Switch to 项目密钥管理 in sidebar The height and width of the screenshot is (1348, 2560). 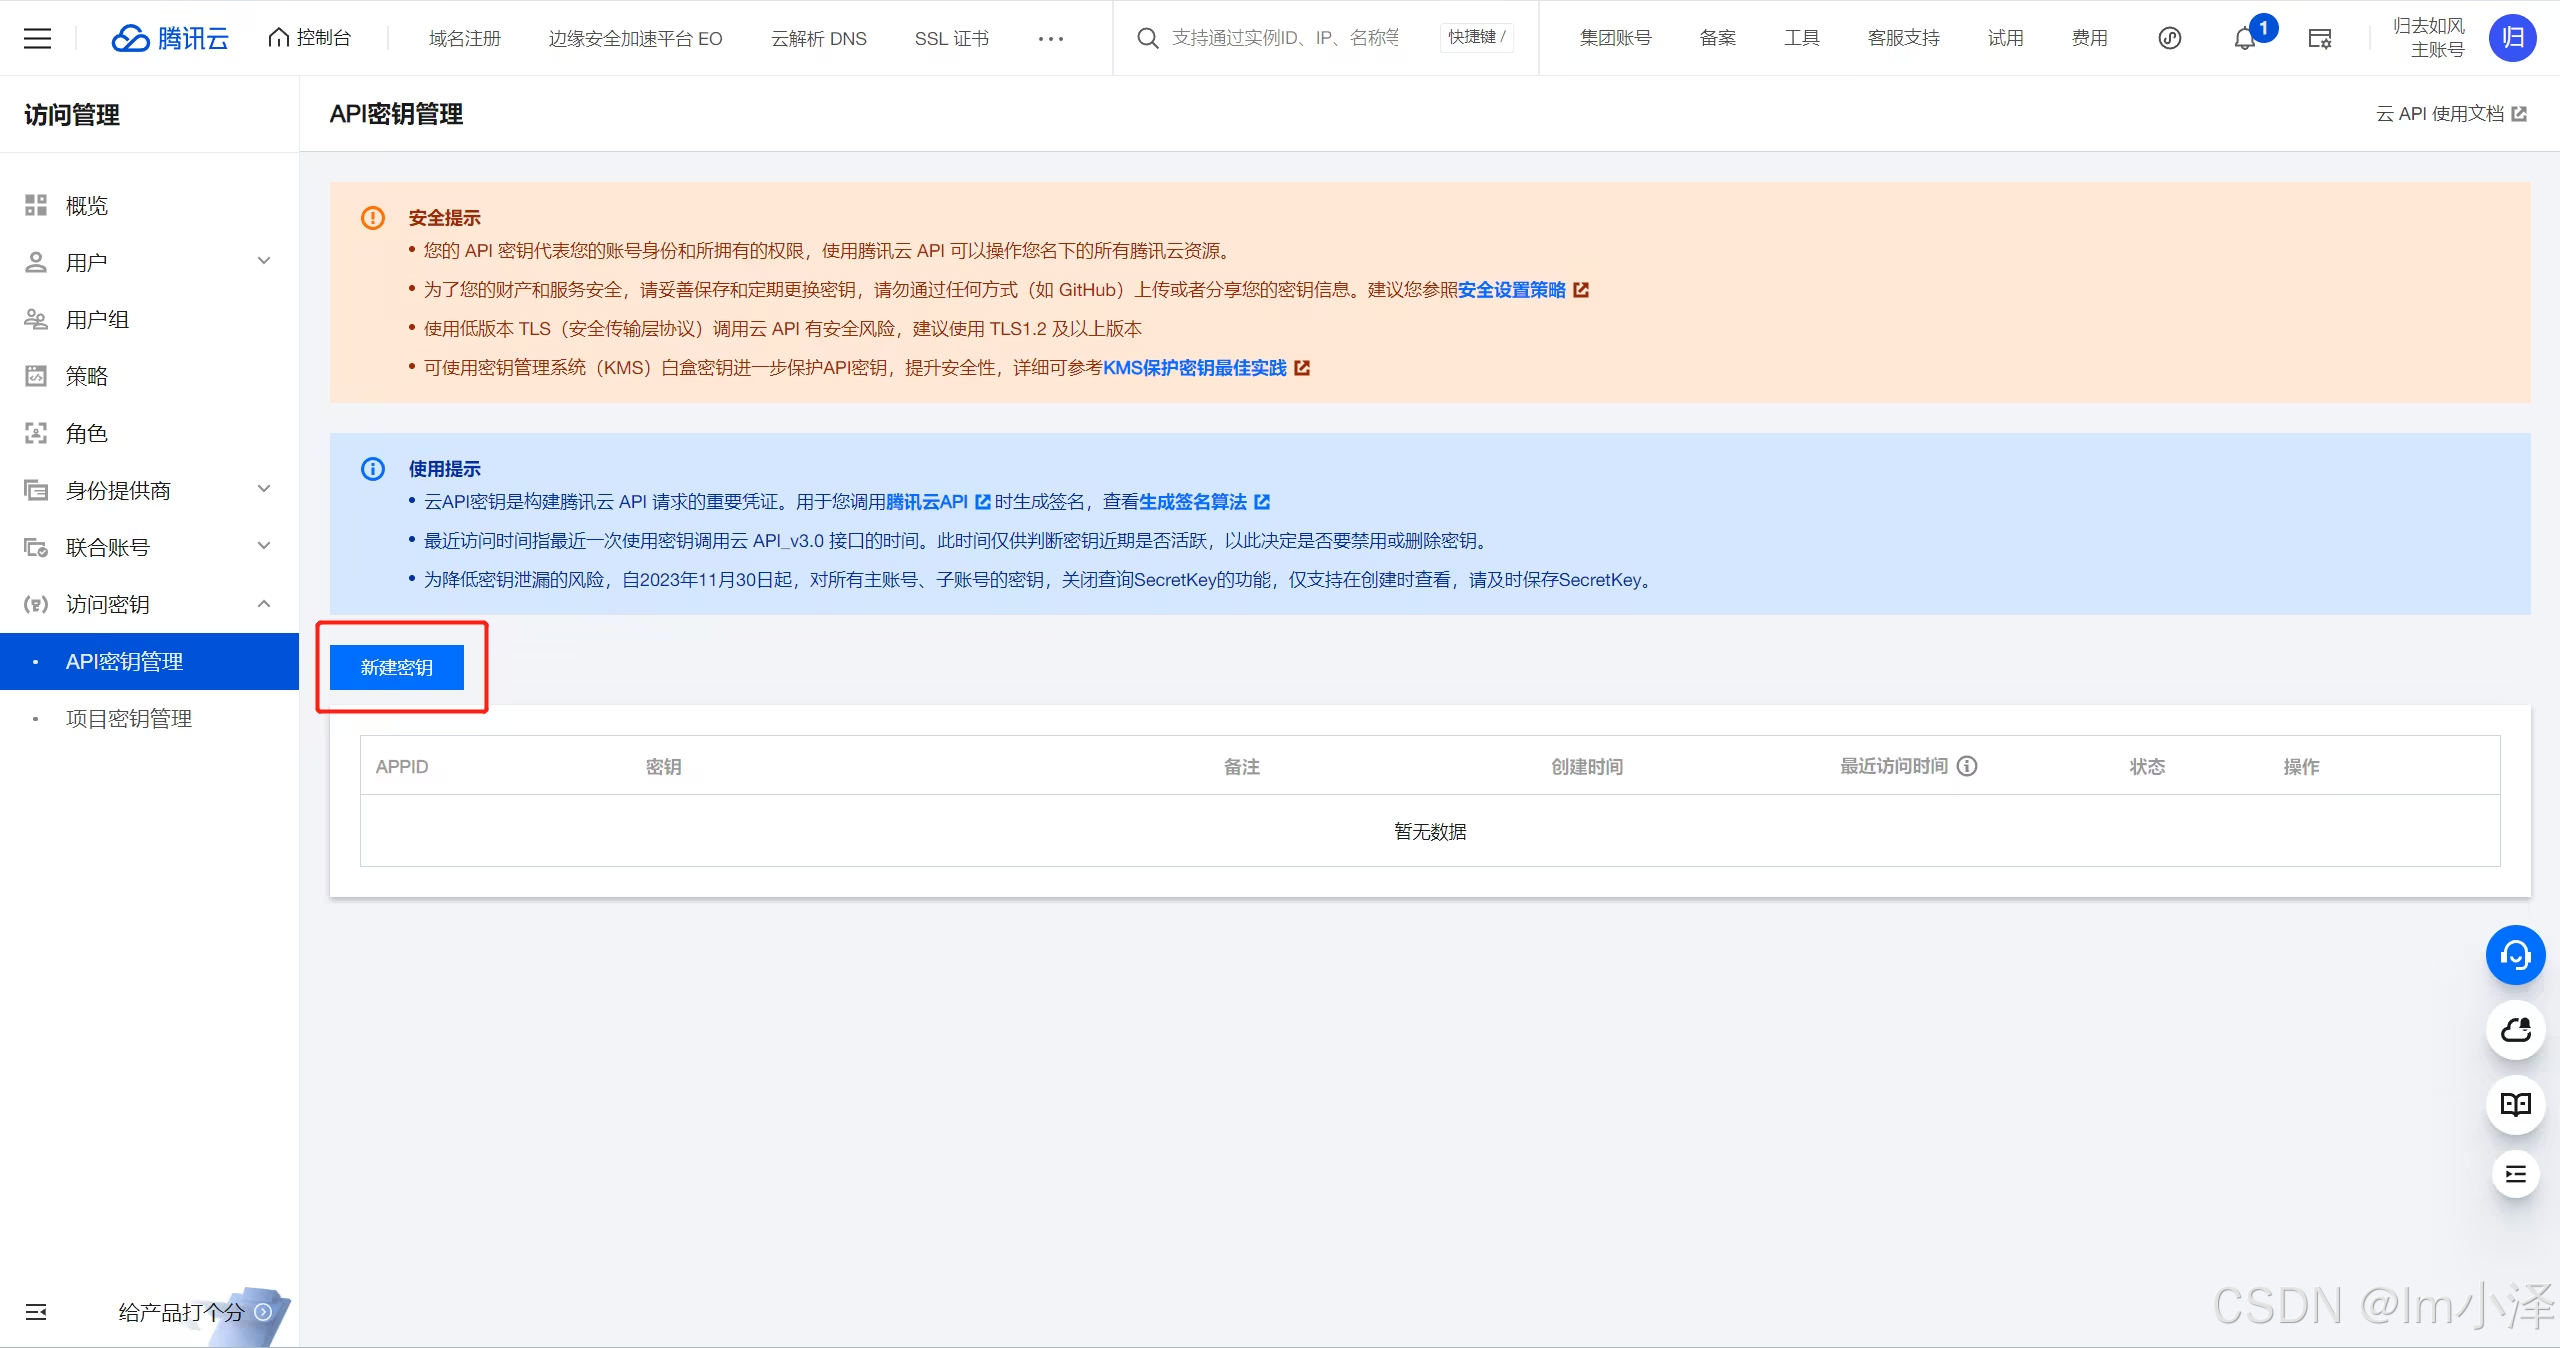tap(128, 718)
